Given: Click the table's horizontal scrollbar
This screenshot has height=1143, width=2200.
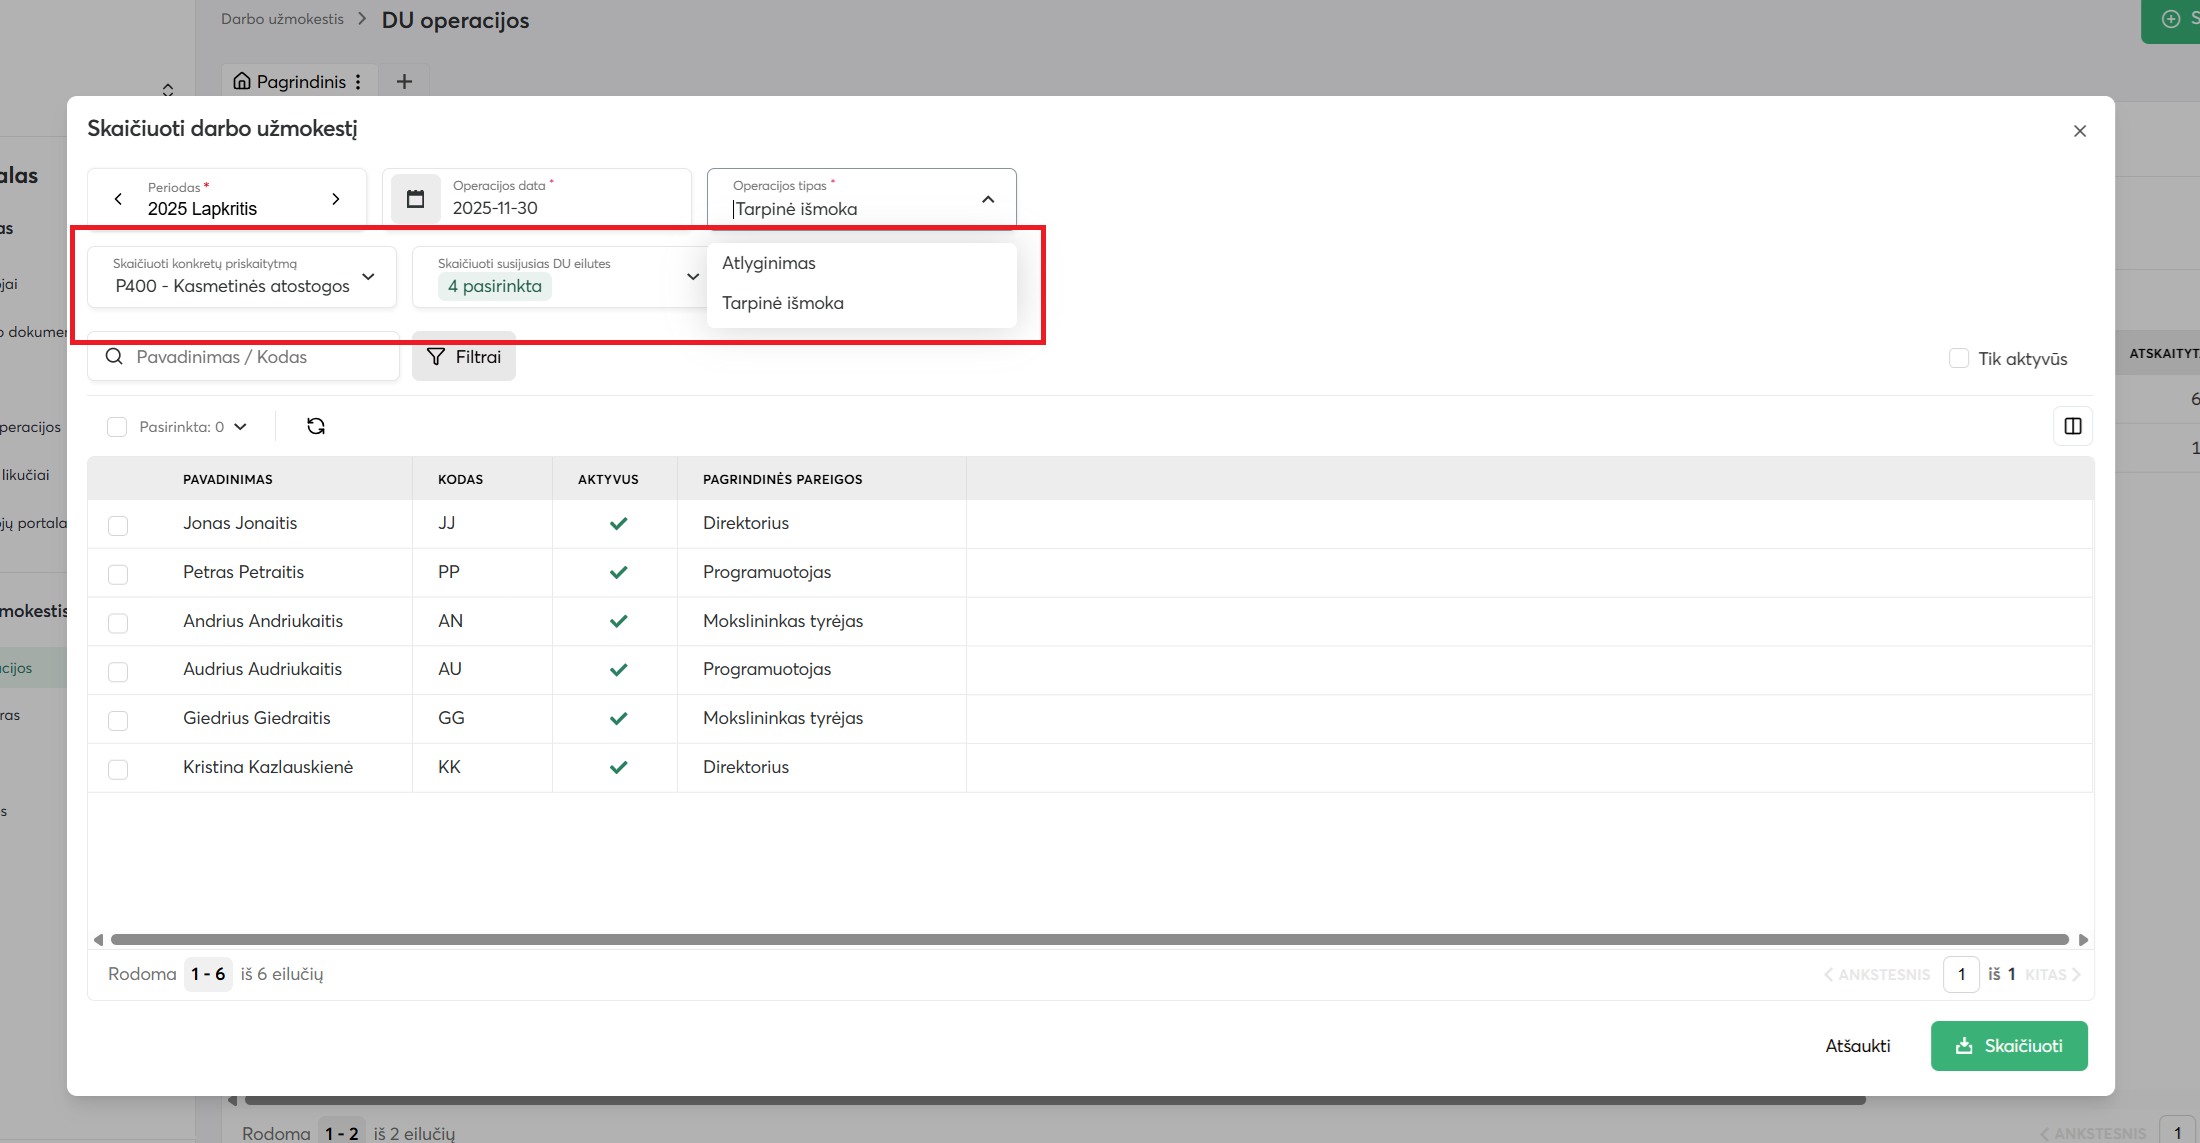Looking at the screenshot, I should tap(1089, 940).
